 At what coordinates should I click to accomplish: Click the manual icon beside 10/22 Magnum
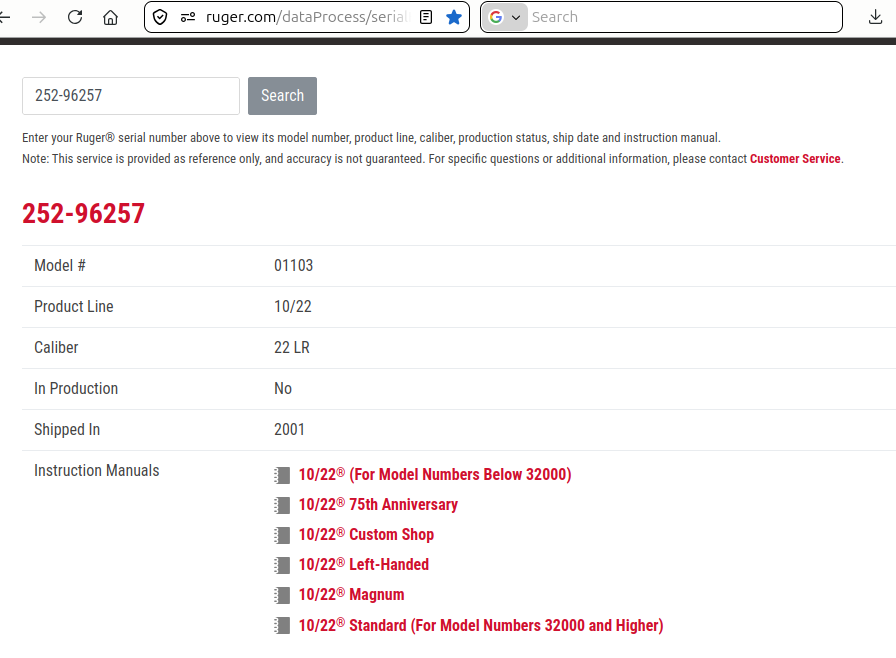(283, 595)
